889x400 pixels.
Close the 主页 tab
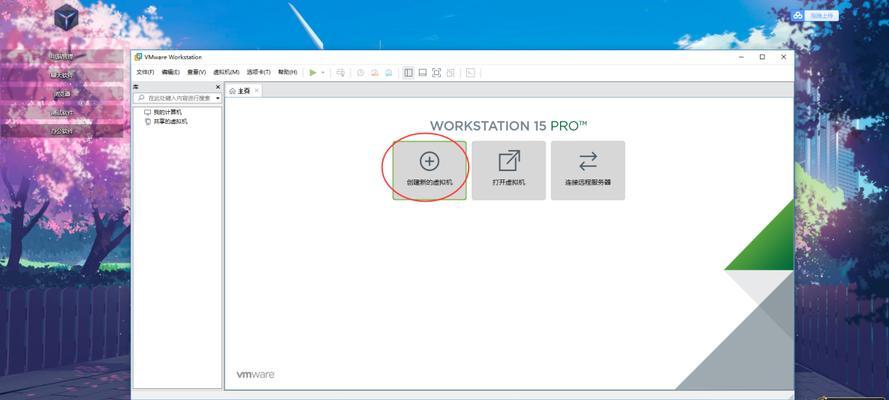click(256, 91)
